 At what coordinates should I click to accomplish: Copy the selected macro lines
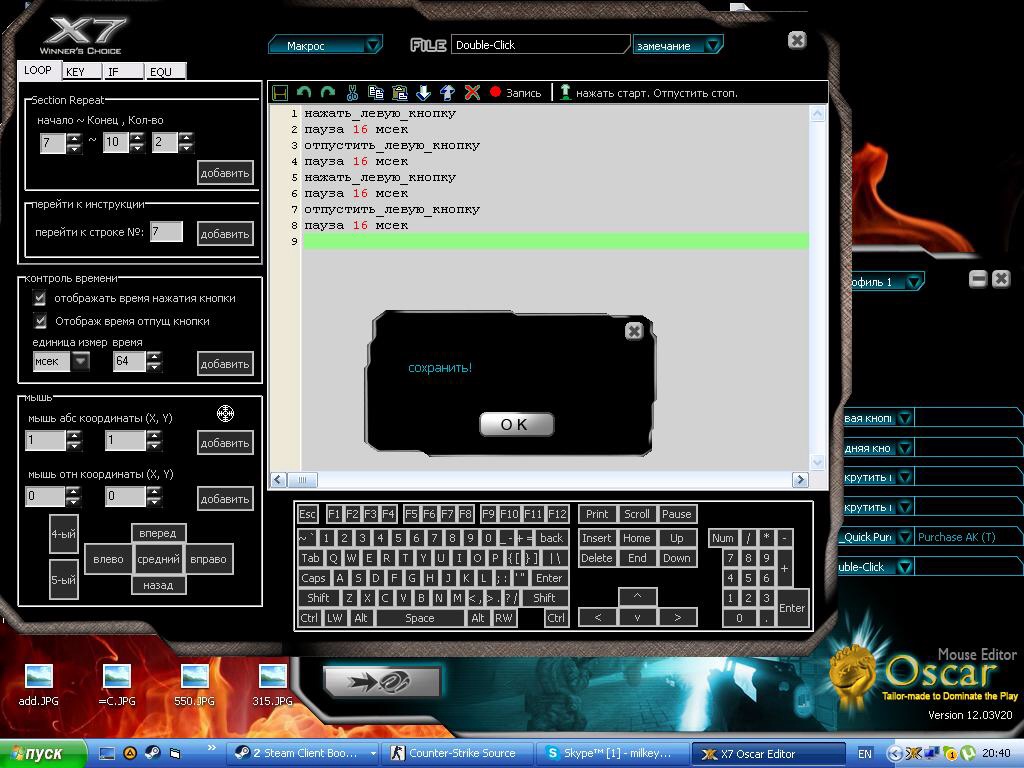click(x=376, y=93)
